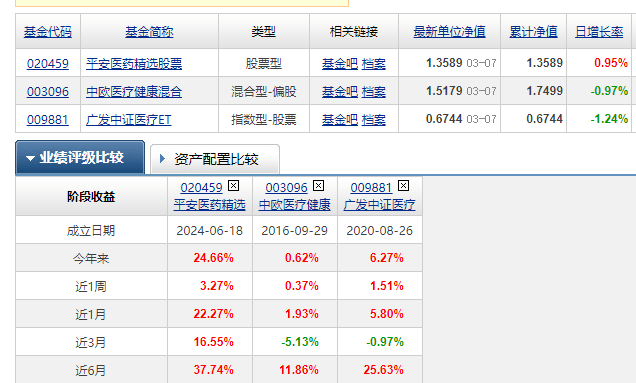Select 指数型-股票 type cell
636x383 pixels.
click(264, 119)
